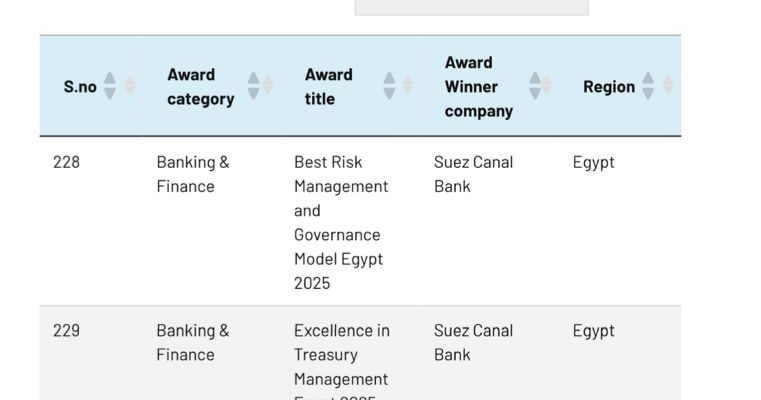Click Best Risk Management and Governance title
This screenshot has height=400, width=761.
coord(340,222)
